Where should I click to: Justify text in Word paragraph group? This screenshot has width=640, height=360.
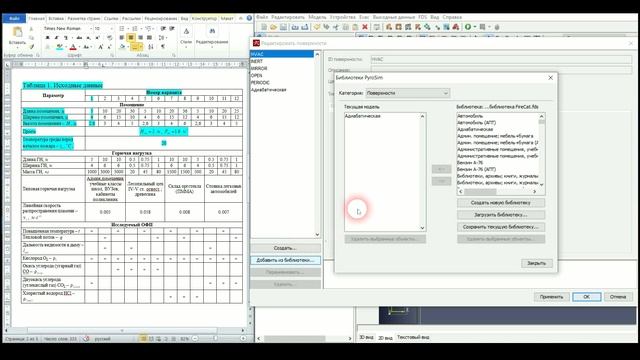149,37
